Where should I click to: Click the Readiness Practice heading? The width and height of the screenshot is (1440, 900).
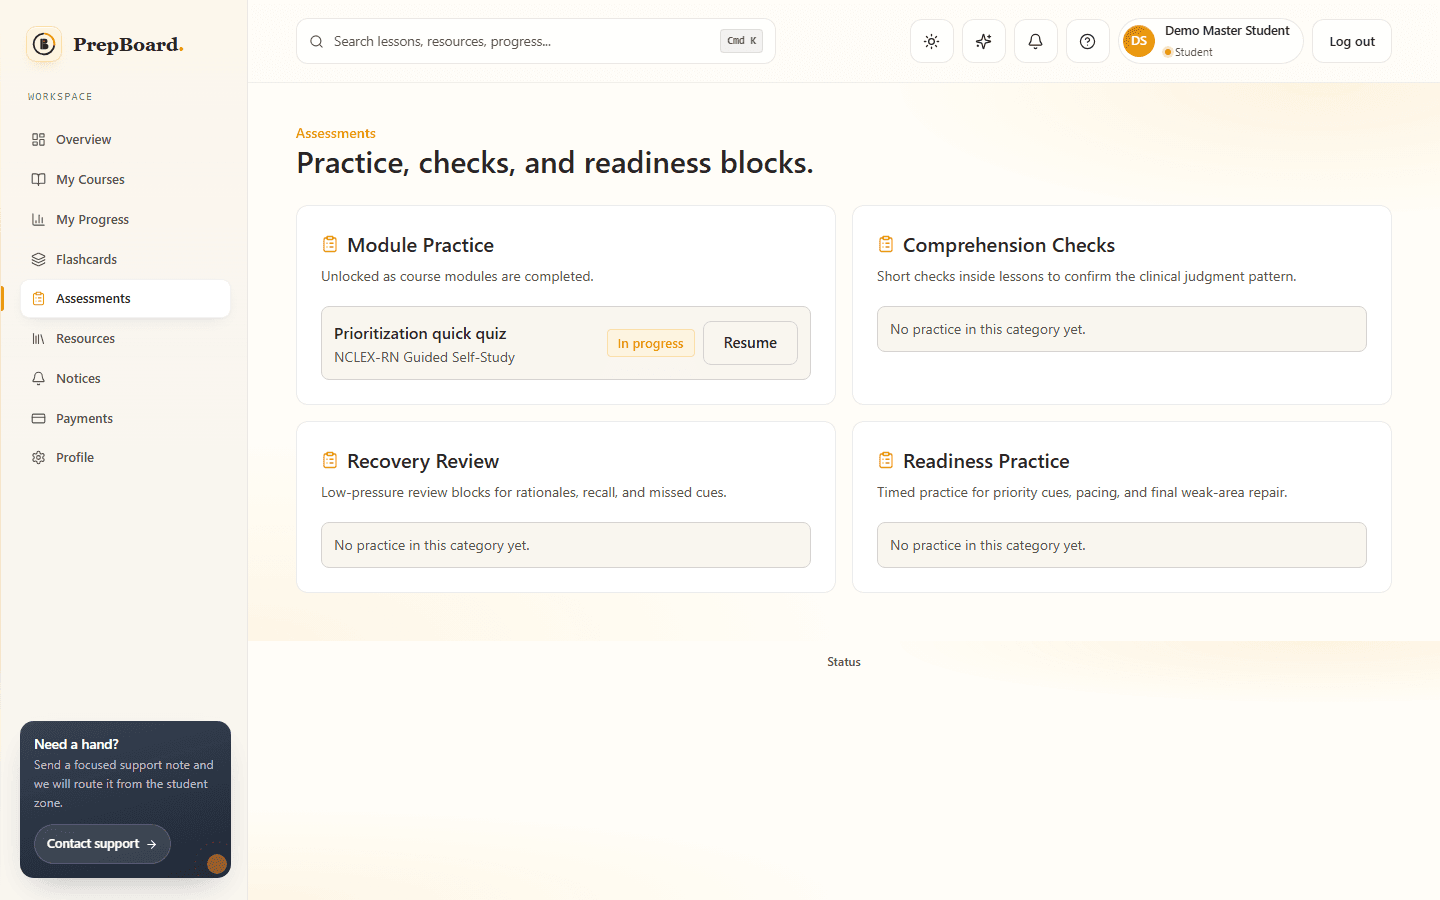pos(986,461)
